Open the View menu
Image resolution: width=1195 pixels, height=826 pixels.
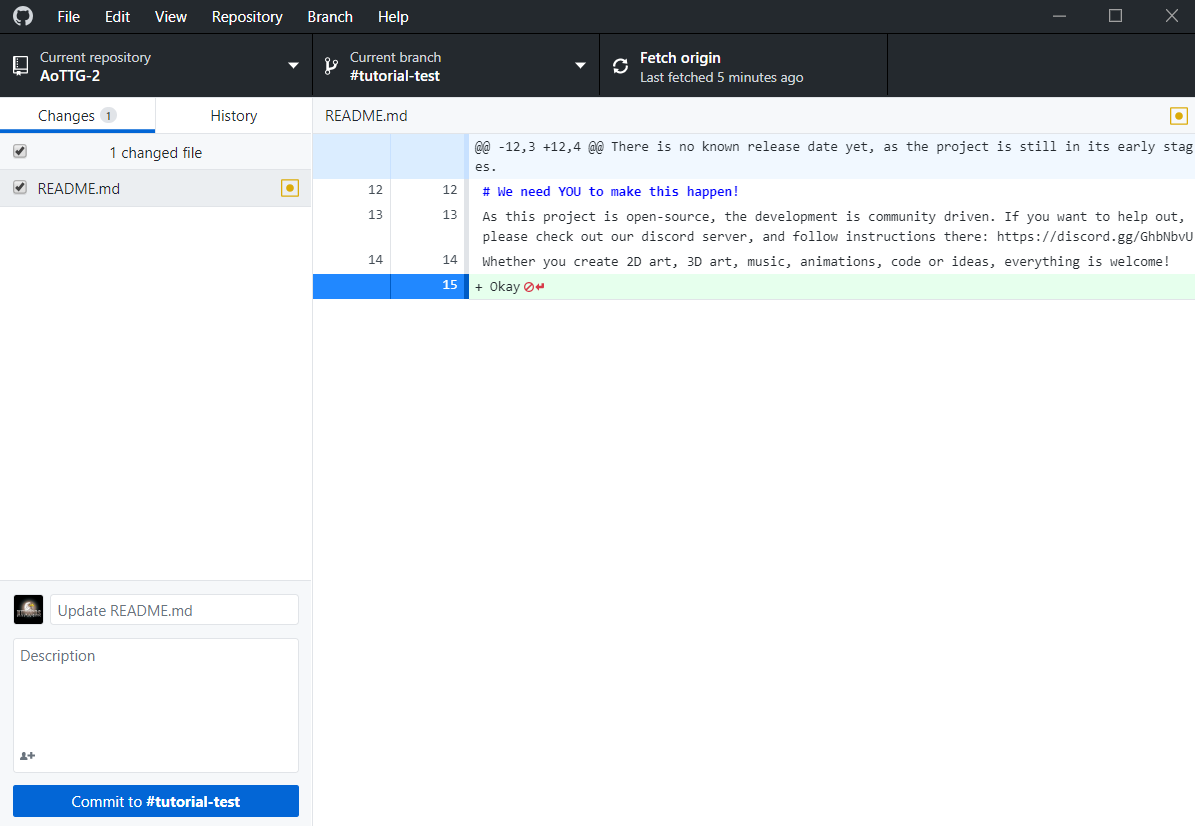click(x=171, y=17)
